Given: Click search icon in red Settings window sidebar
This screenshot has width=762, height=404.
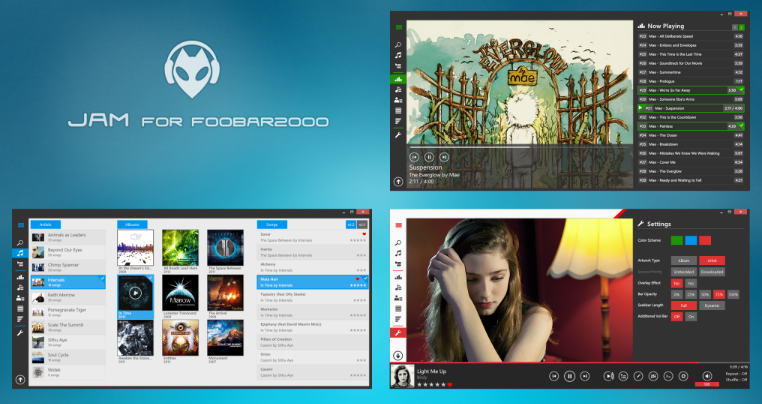Looking at the screenshot, I should (398, 243).
